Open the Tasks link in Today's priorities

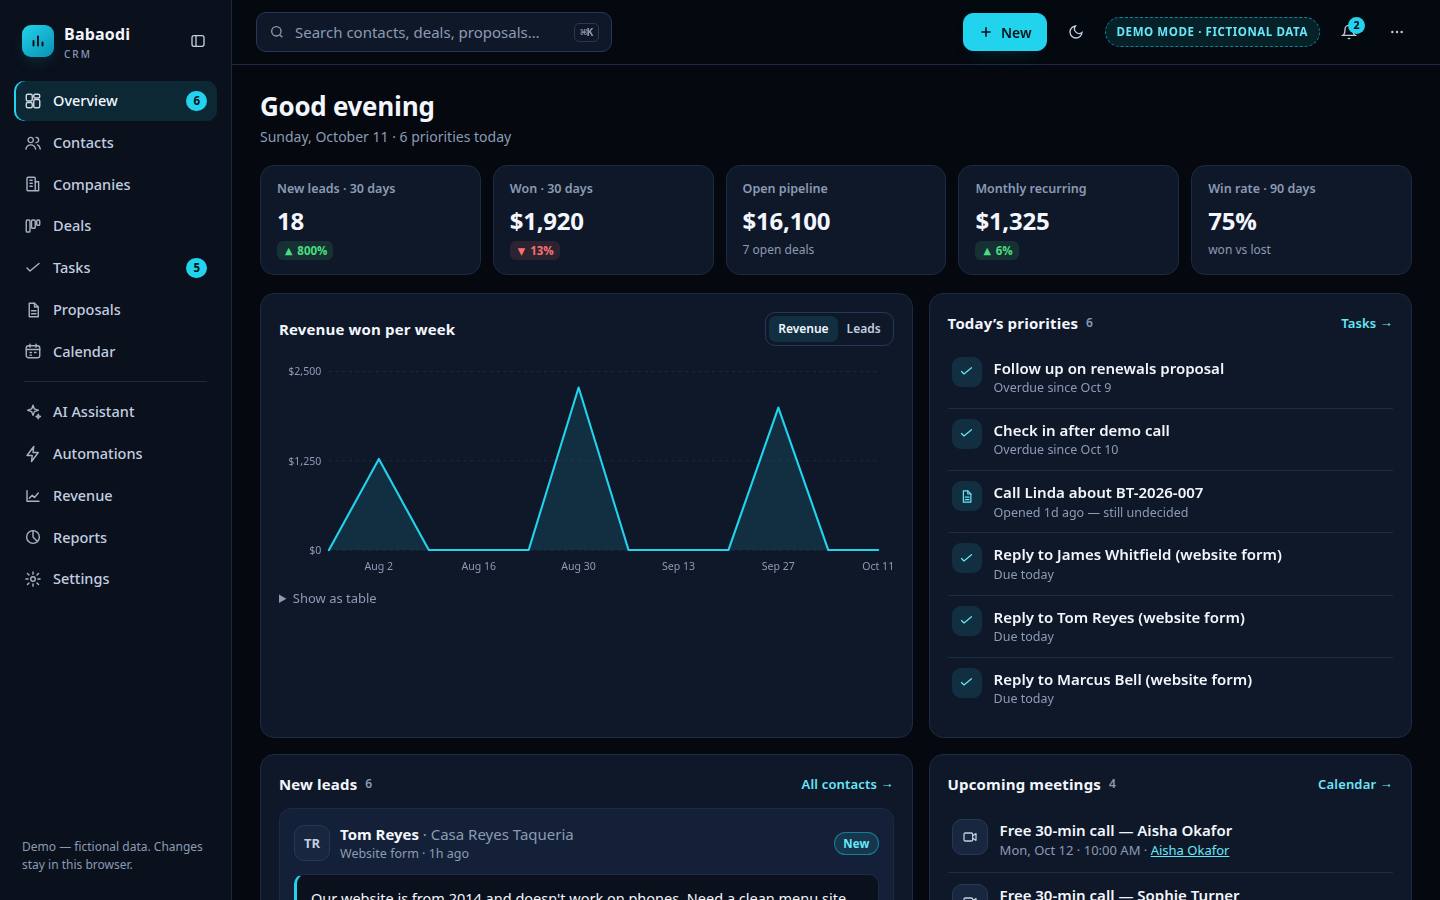pyautogui.click(x=1366, y=324)
